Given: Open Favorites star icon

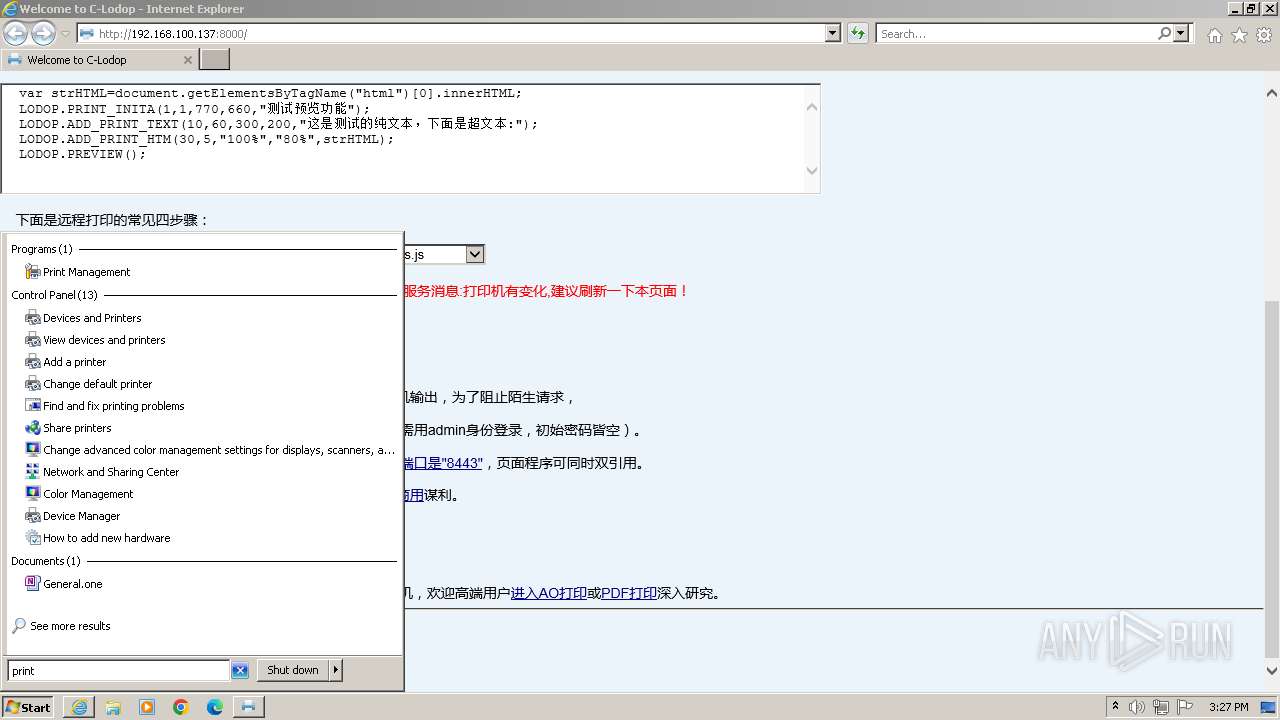Looking at the screenshot, I should (1239, 35).
